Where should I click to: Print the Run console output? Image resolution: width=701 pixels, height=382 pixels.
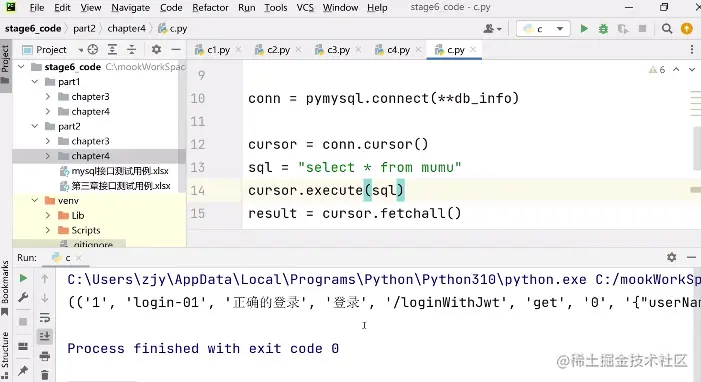coord(45,356)
